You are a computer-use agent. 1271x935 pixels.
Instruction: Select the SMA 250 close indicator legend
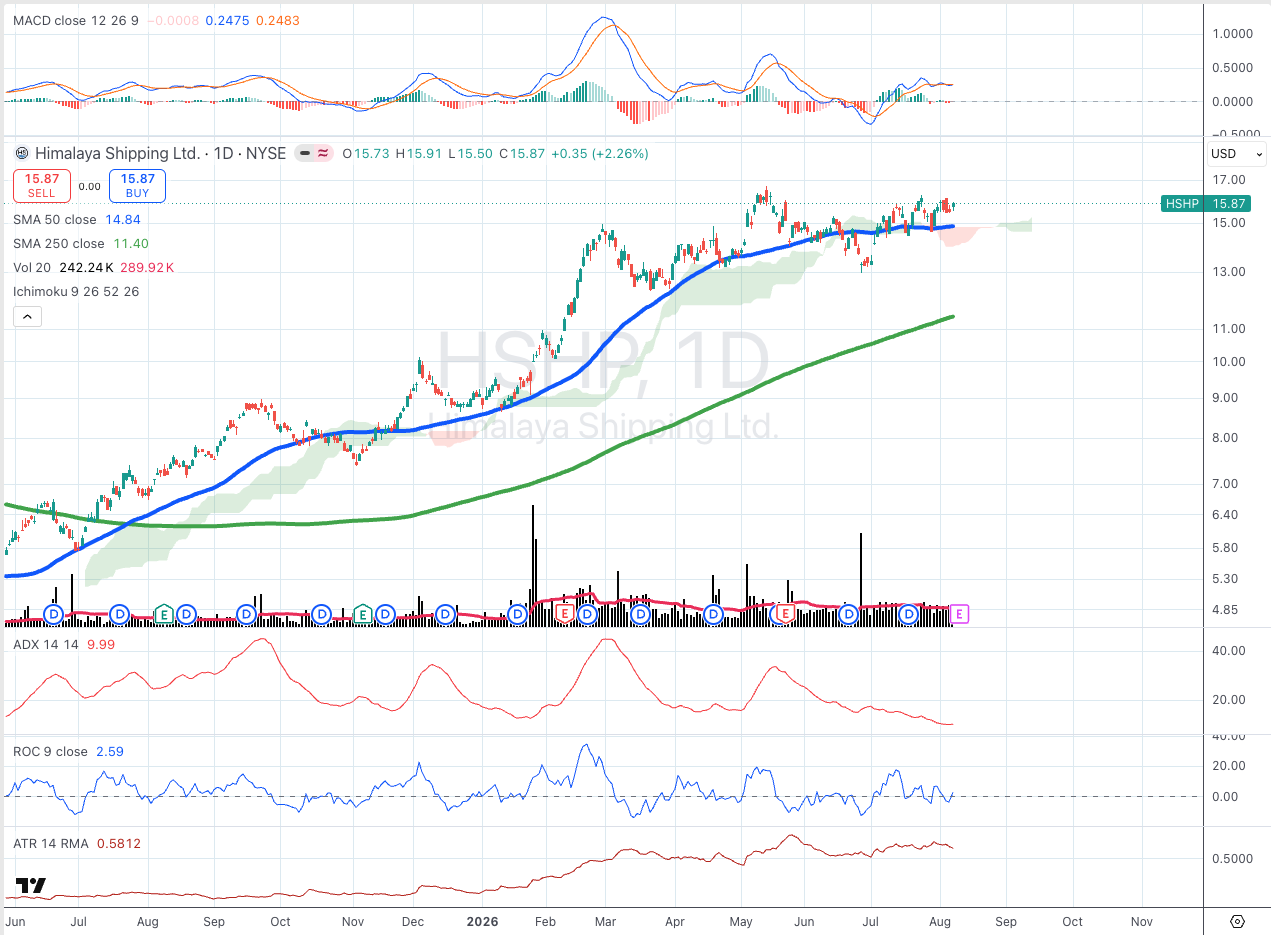click(x=59, y=243)
